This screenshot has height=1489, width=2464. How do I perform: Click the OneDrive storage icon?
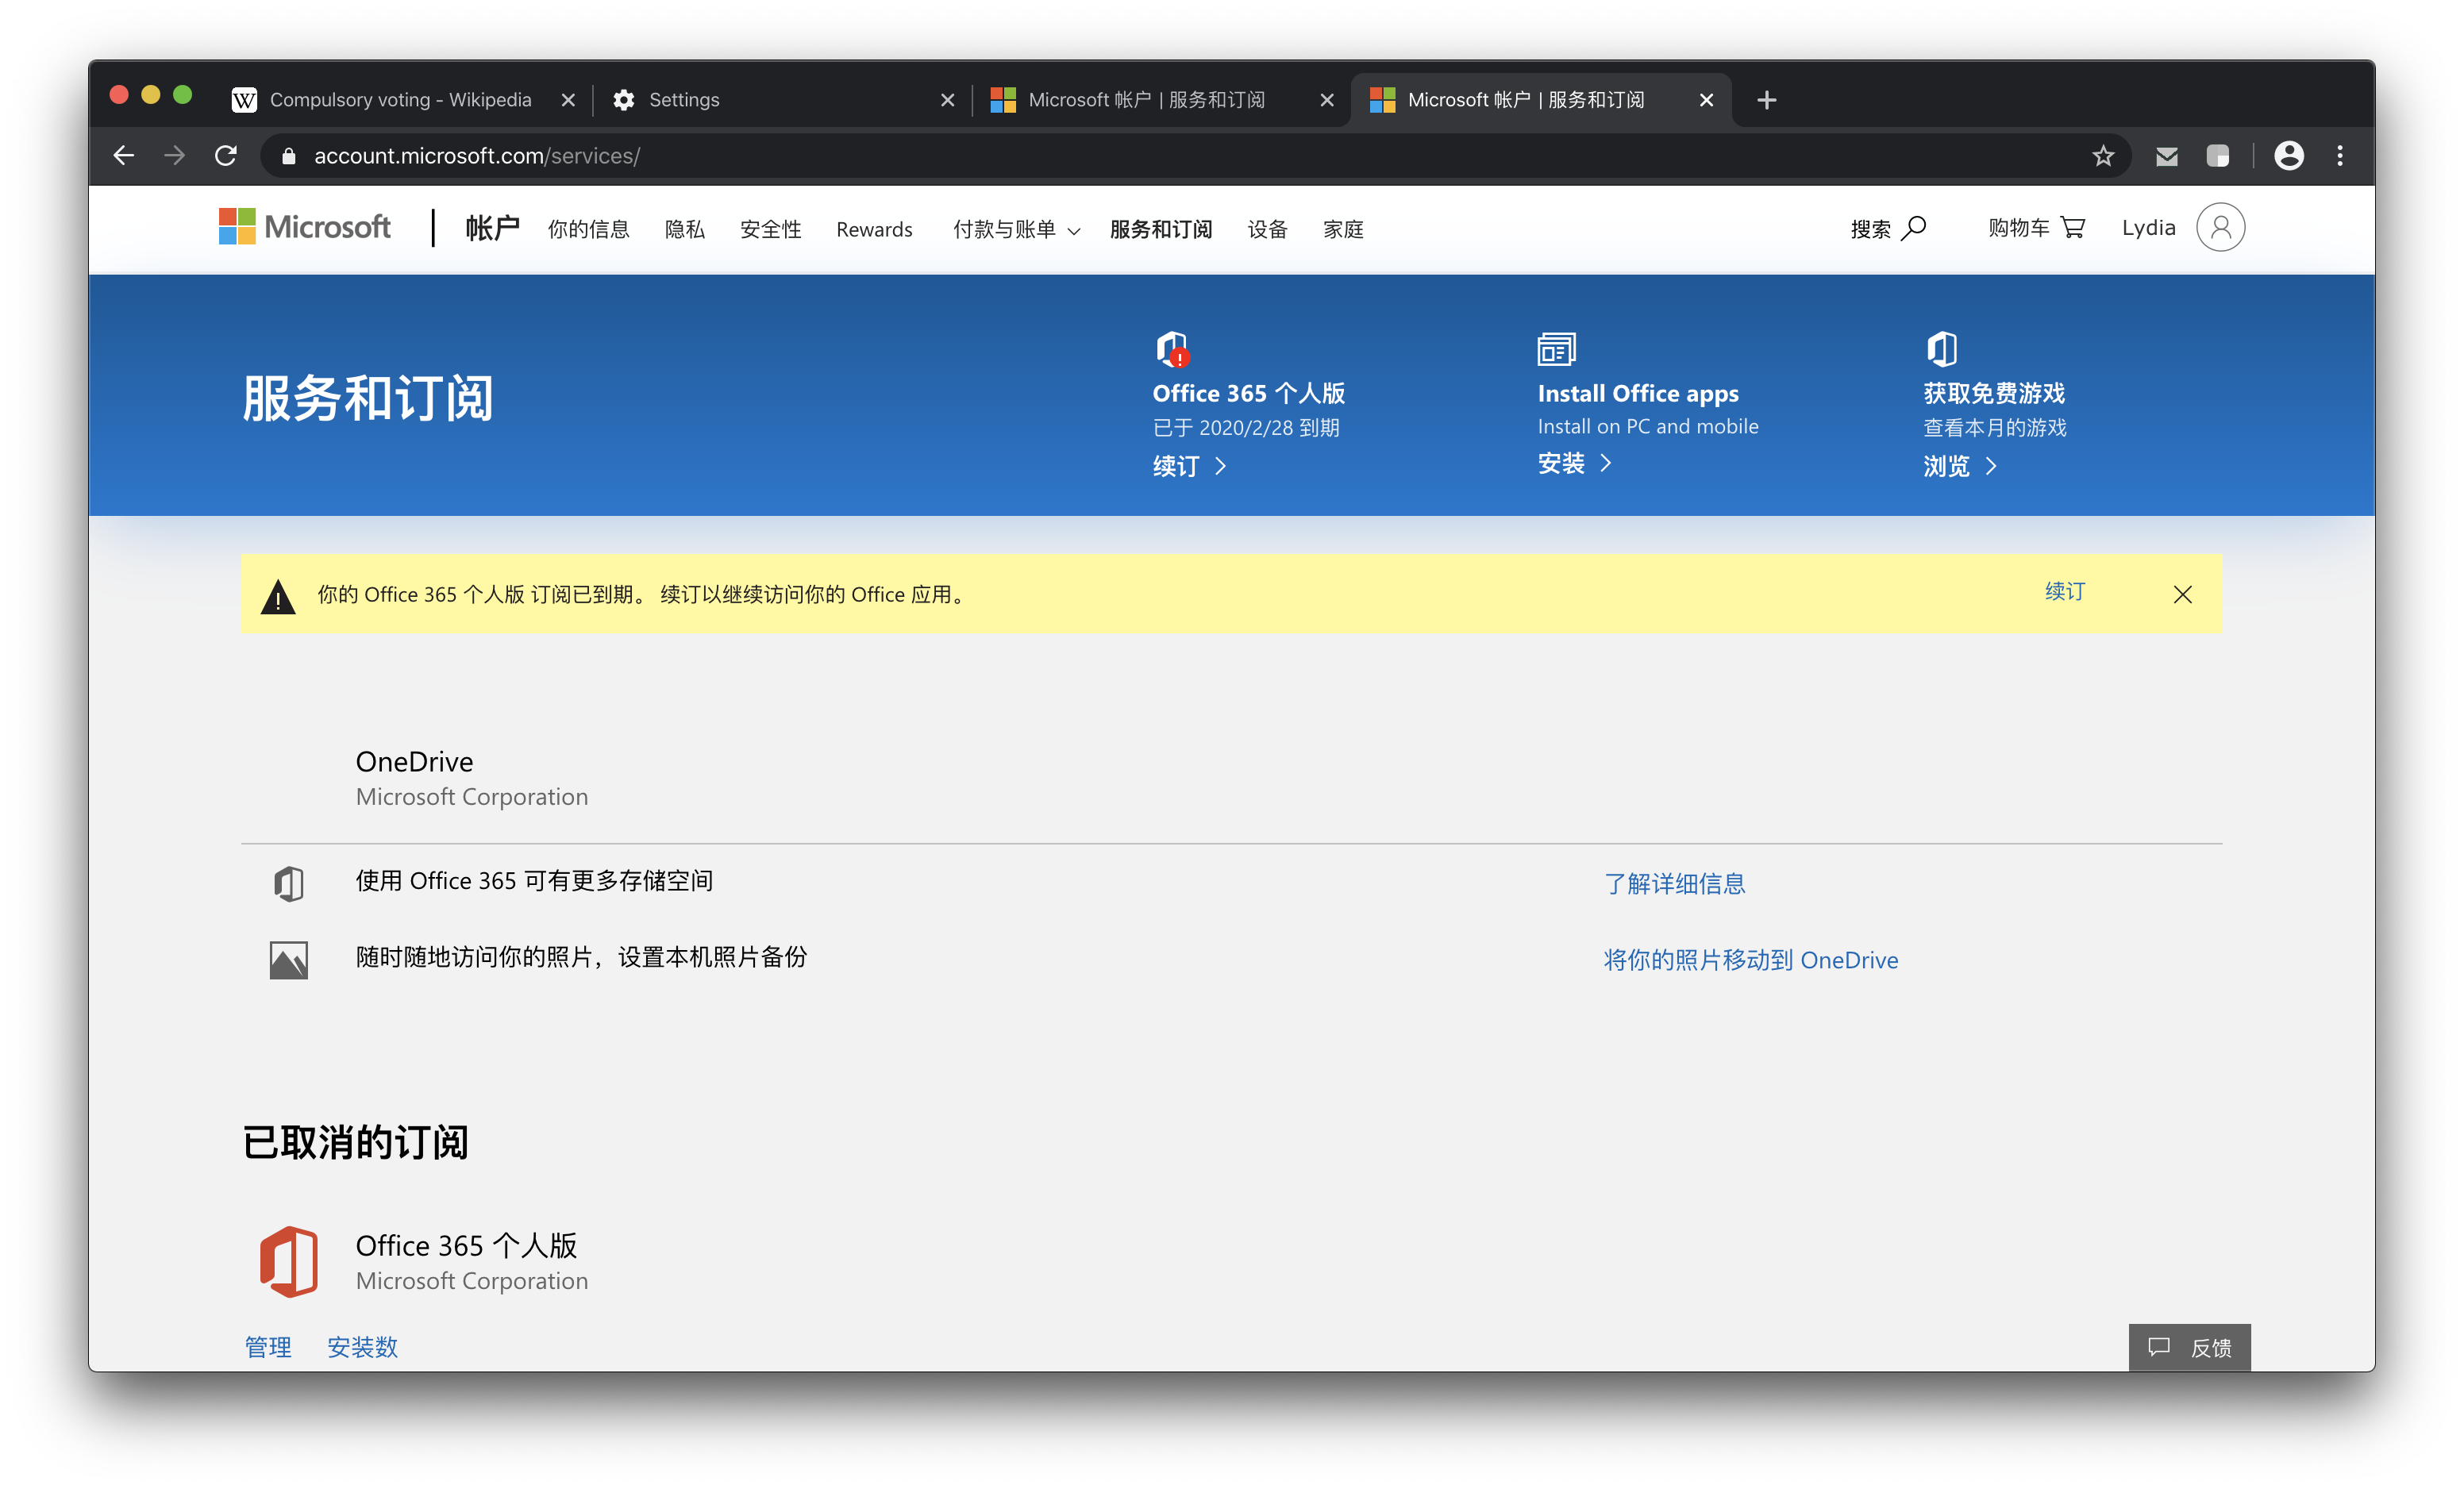tap(288, 882)
